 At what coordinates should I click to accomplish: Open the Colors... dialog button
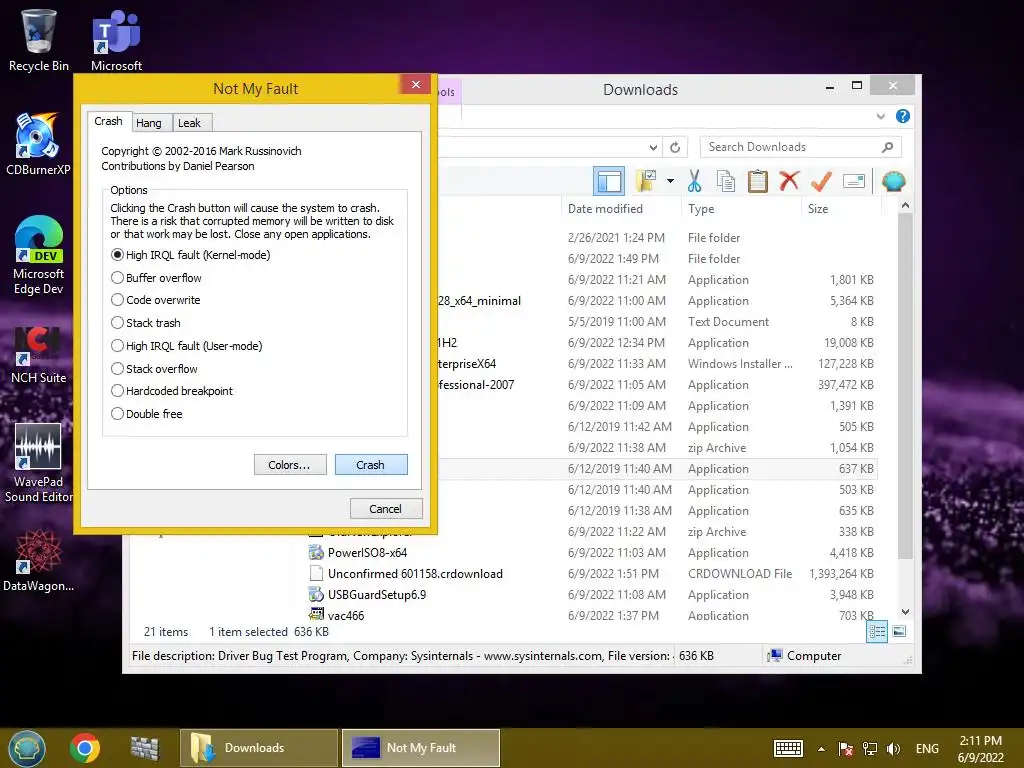[x=290, y=464]
